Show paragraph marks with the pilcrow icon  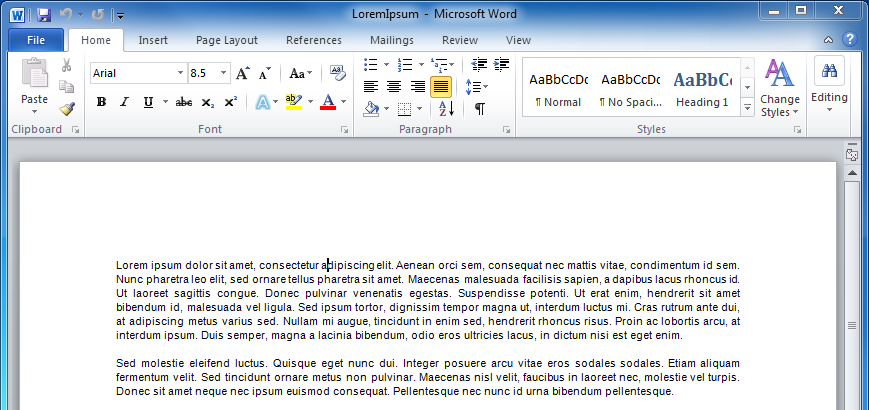point(480,108)
